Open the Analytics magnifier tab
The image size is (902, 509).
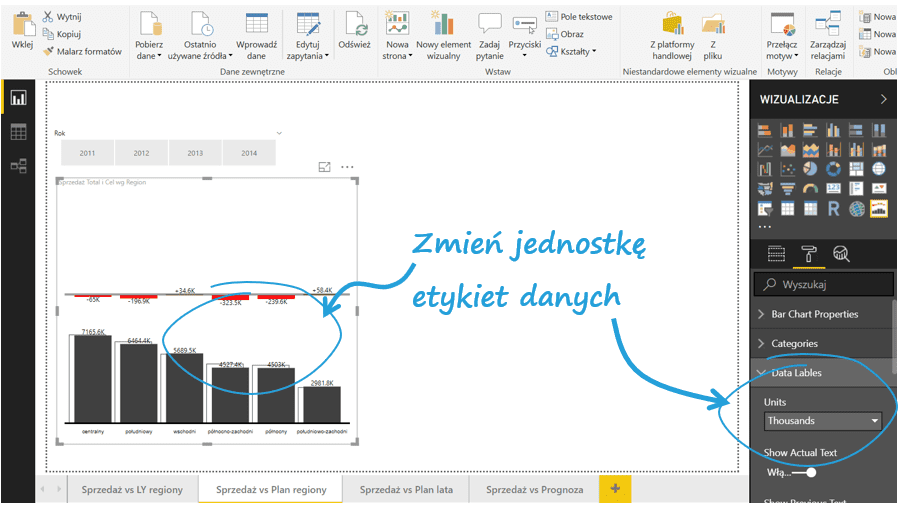pos(841,253)
